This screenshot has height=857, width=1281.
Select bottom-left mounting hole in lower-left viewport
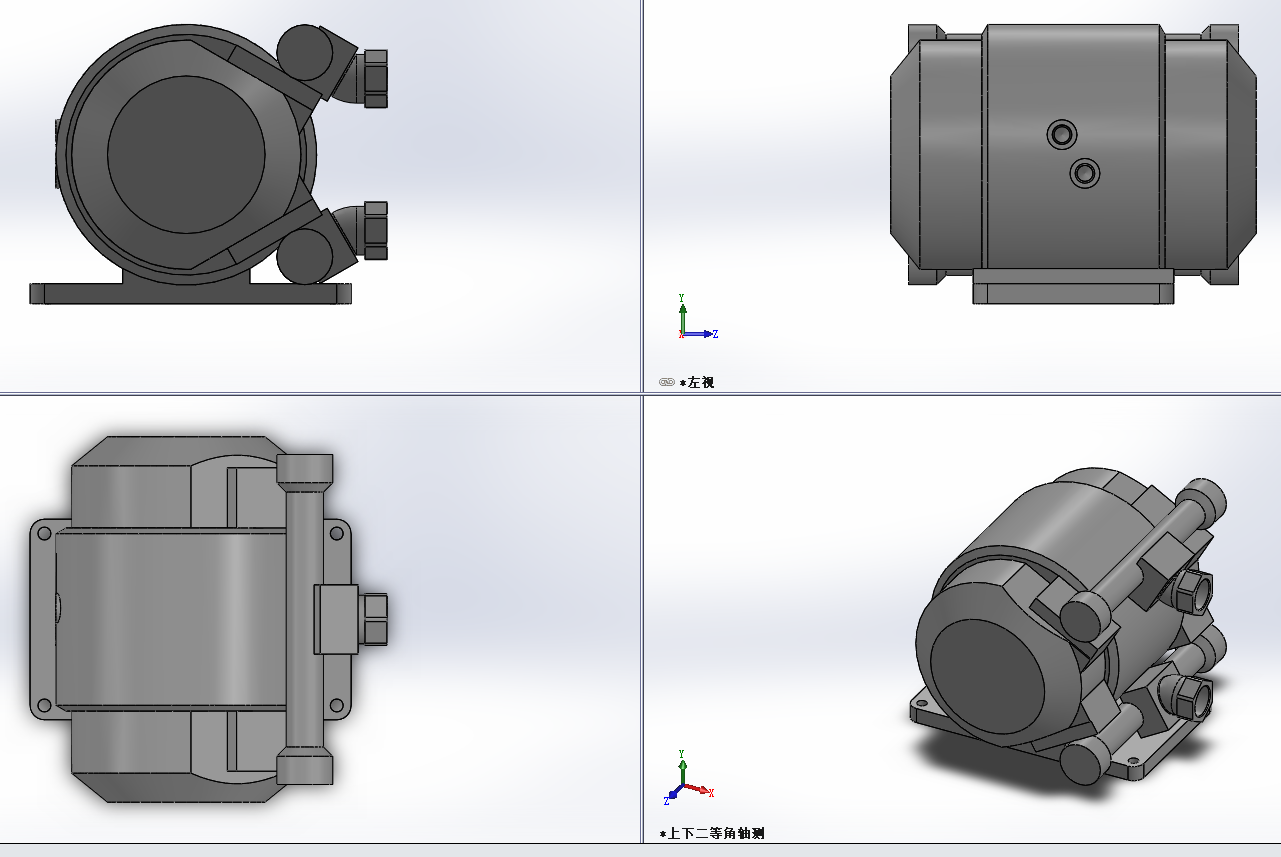[43, 705]
